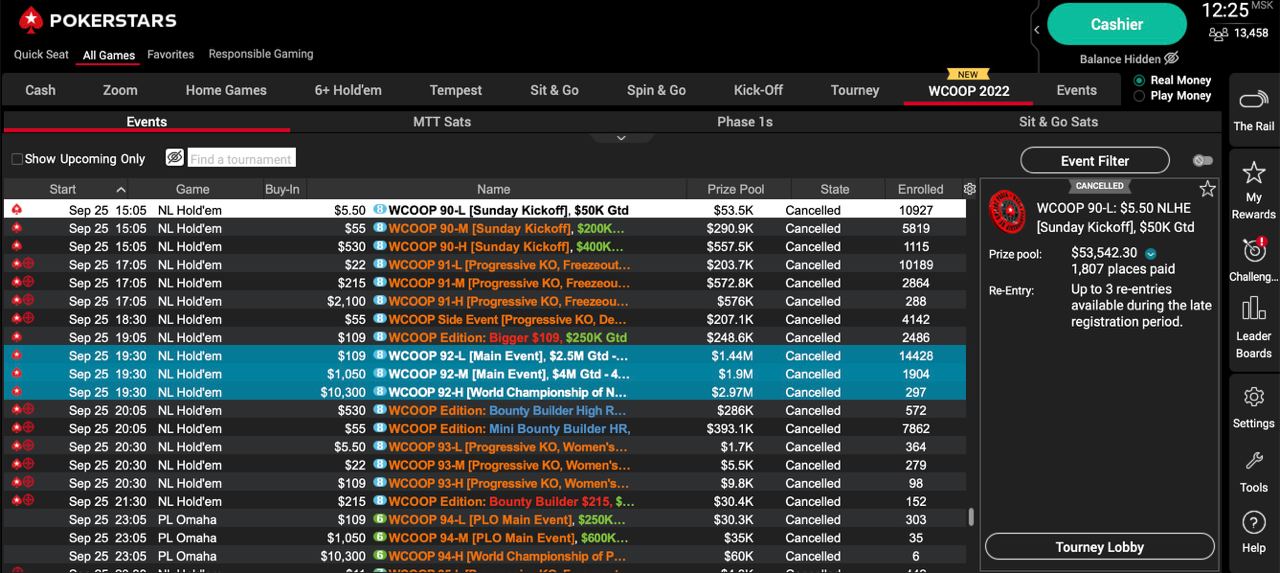Open the Kick-Off tab
This screenshot has height=573, width=1280.
click(758, 90)
